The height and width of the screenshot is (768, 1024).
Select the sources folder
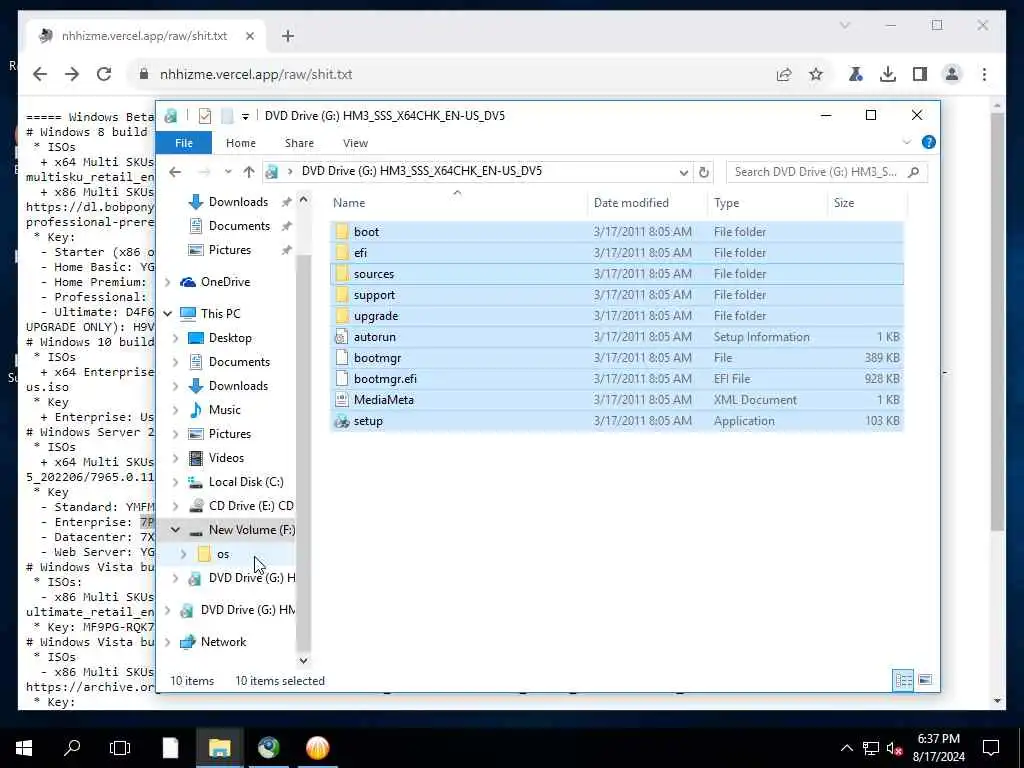[x=616, y=274]
